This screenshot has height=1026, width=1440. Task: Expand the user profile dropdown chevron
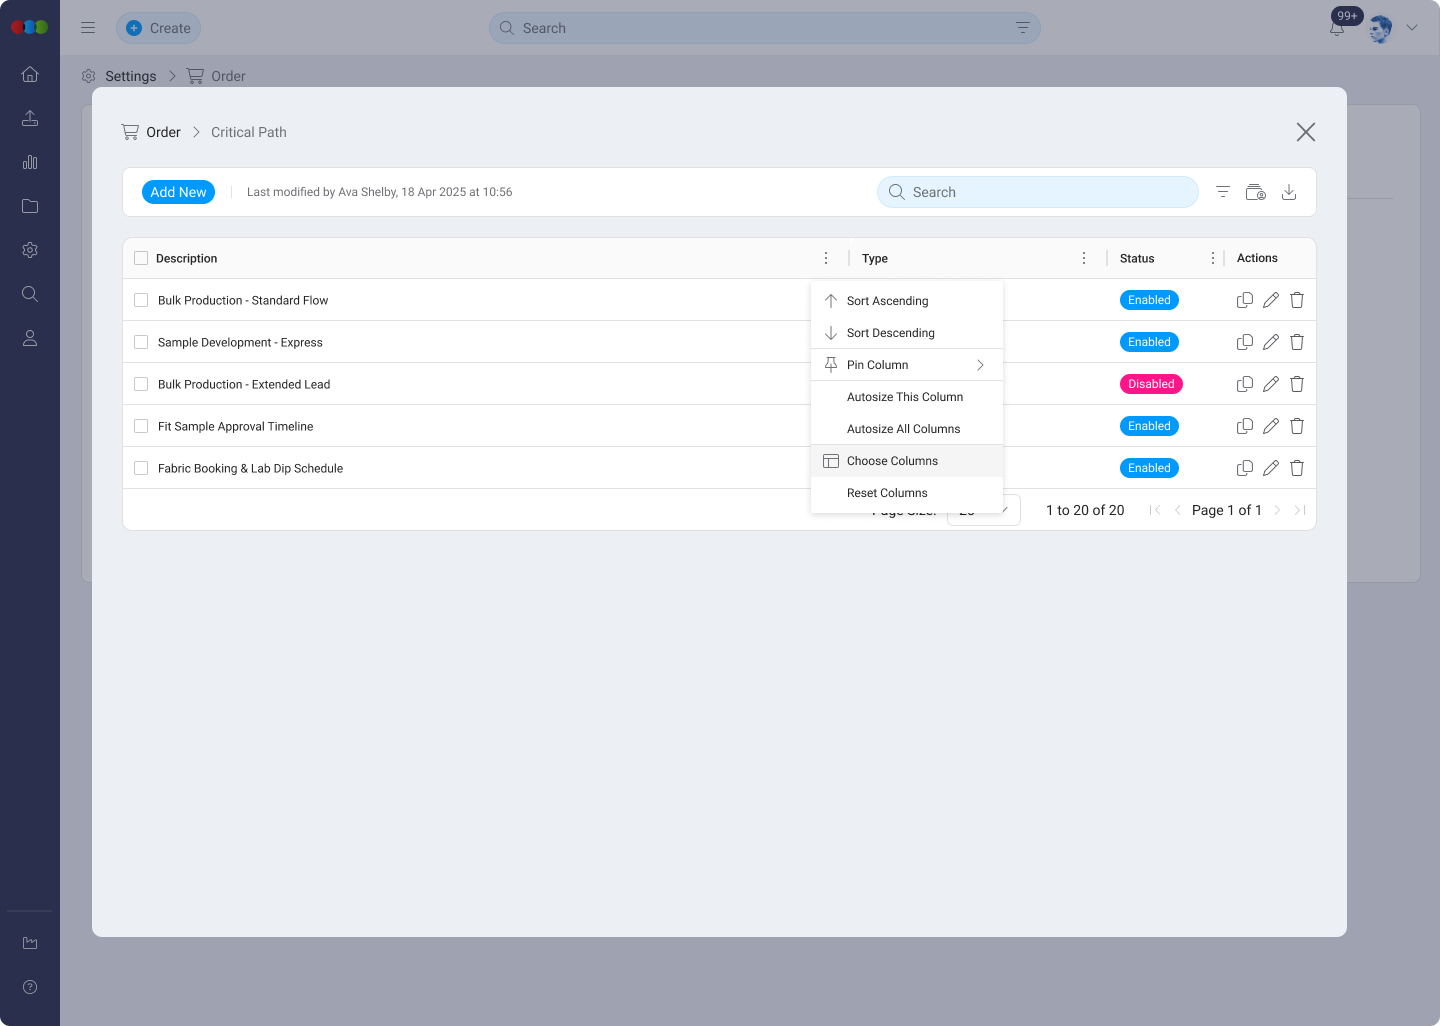[x=1412, y=28]
